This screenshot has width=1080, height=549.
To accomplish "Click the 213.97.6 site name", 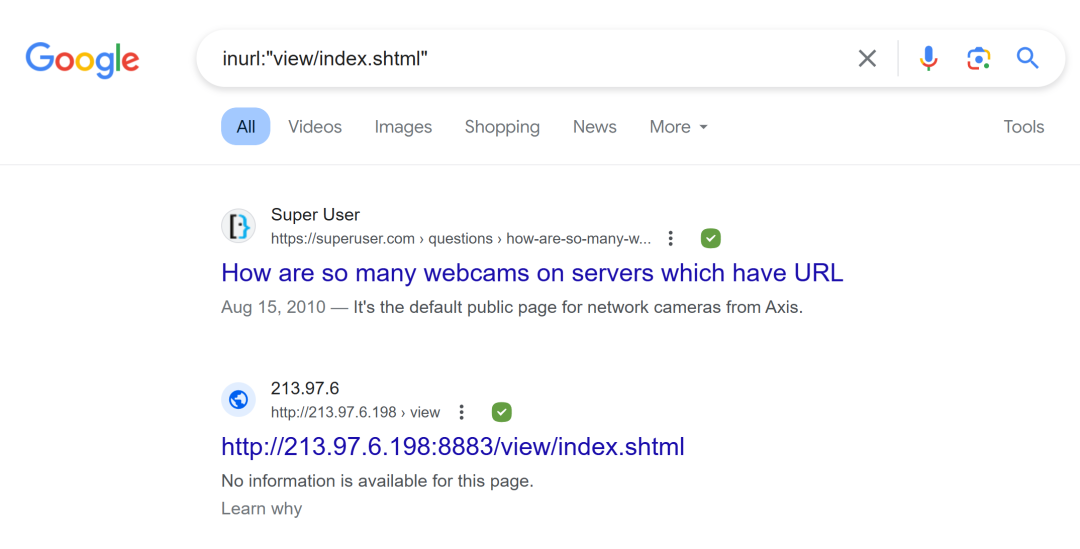I will coord(304,389).
